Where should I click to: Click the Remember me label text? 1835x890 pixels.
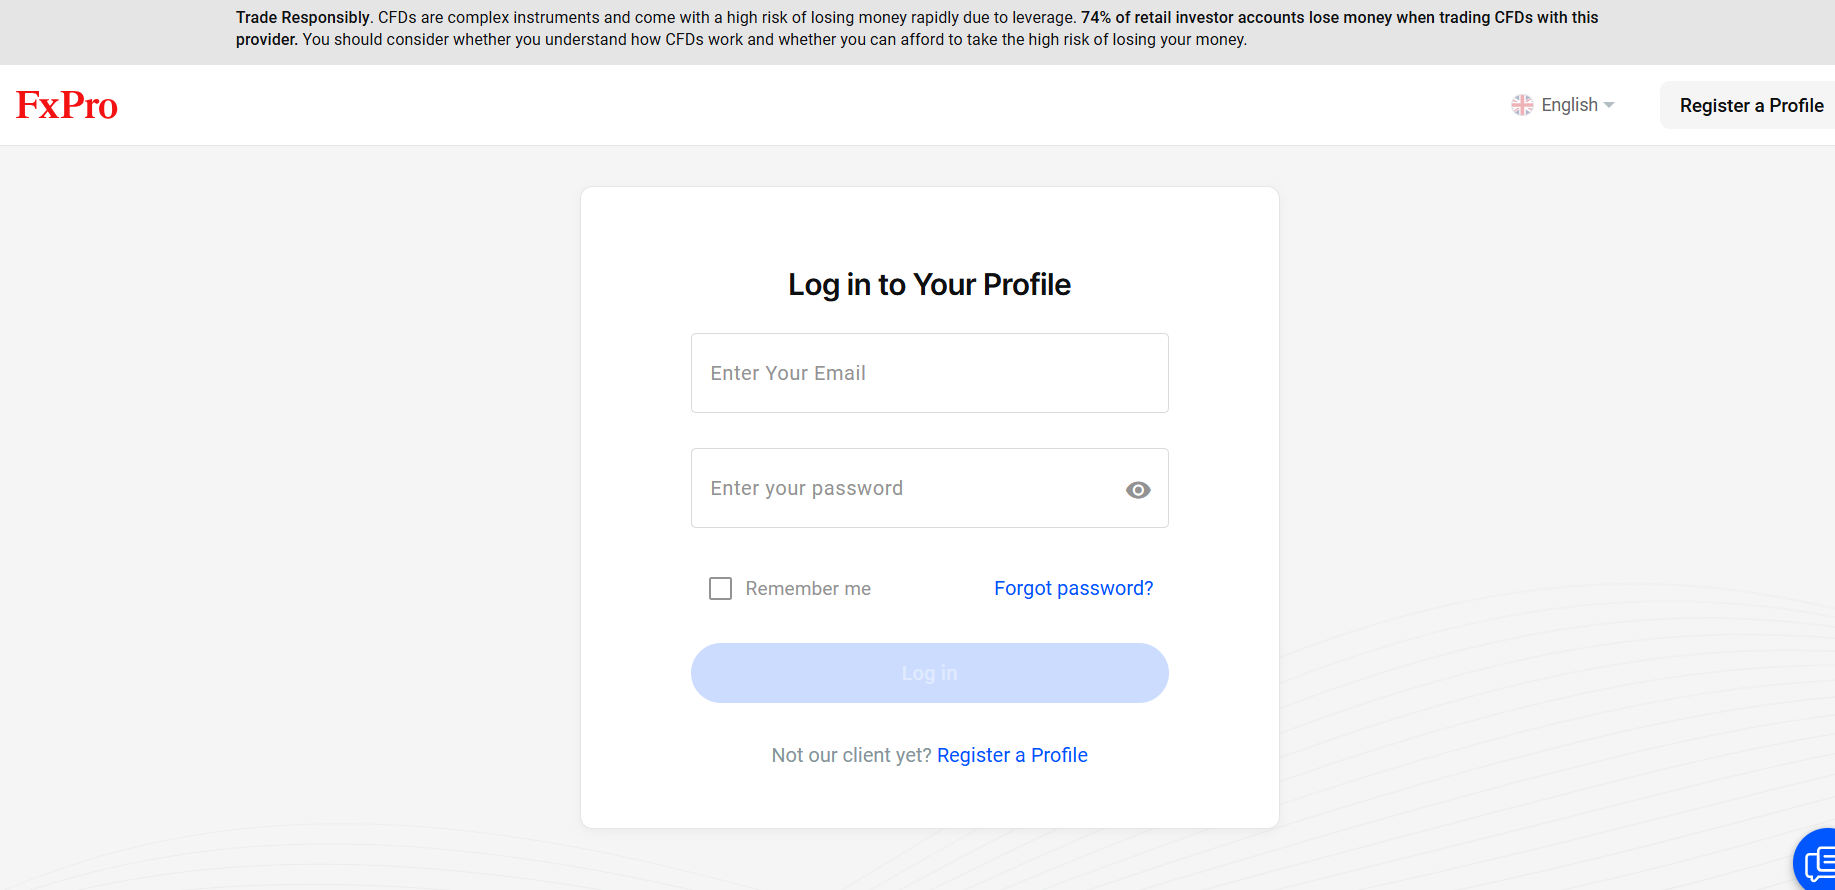pyautogui.click(x=808, y=589)
